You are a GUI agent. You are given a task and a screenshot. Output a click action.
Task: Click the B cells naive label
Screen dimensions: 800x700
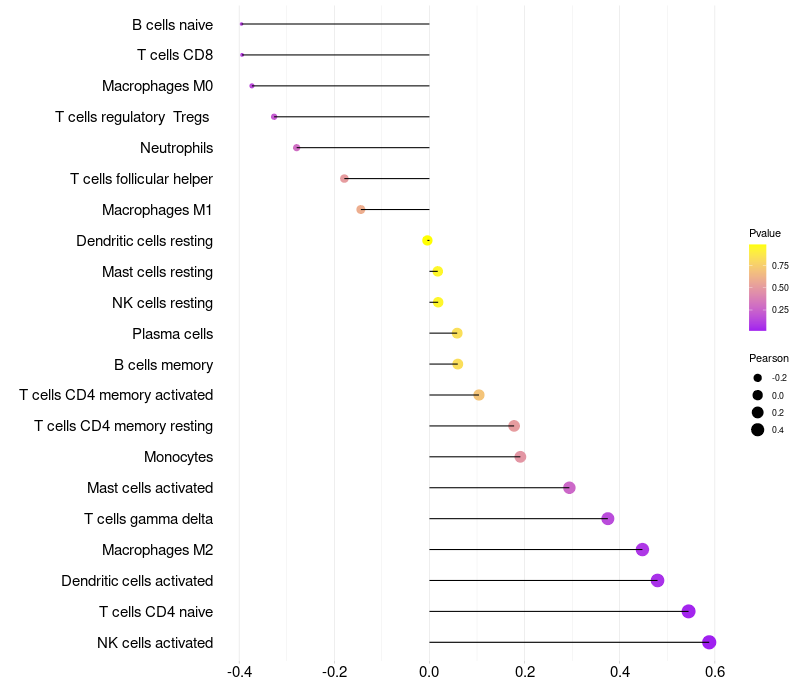tap(172, 24)
